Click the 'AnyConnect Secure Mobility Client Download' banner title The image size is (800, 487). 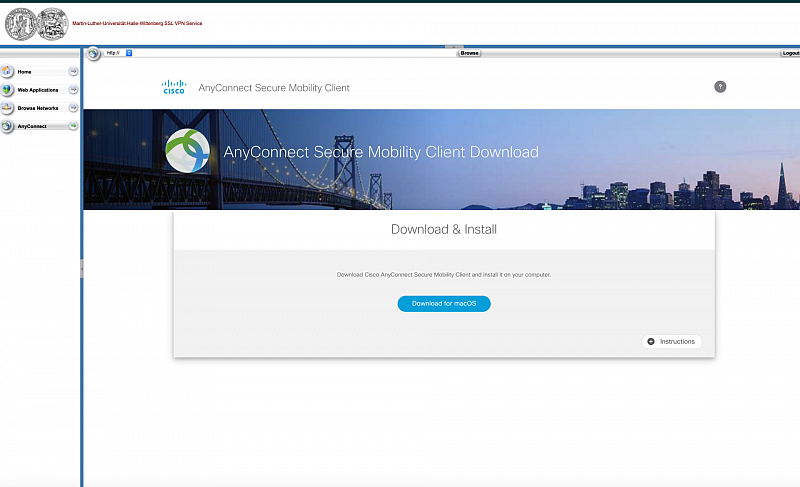(381, 152)
